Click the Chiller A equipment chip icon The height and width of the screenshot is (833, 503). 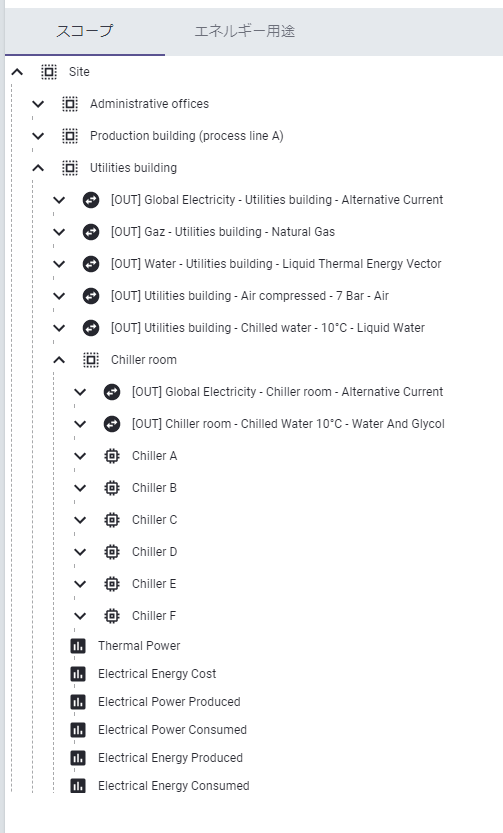point(112,456)
